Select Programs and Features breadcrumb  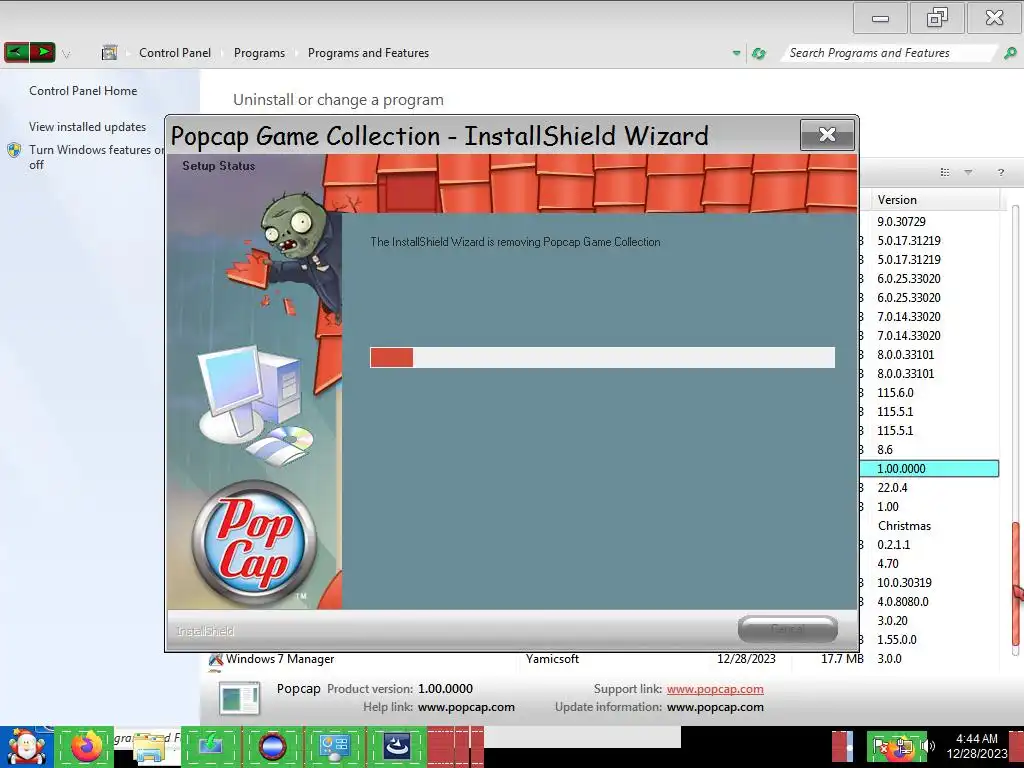click(368, 53)
